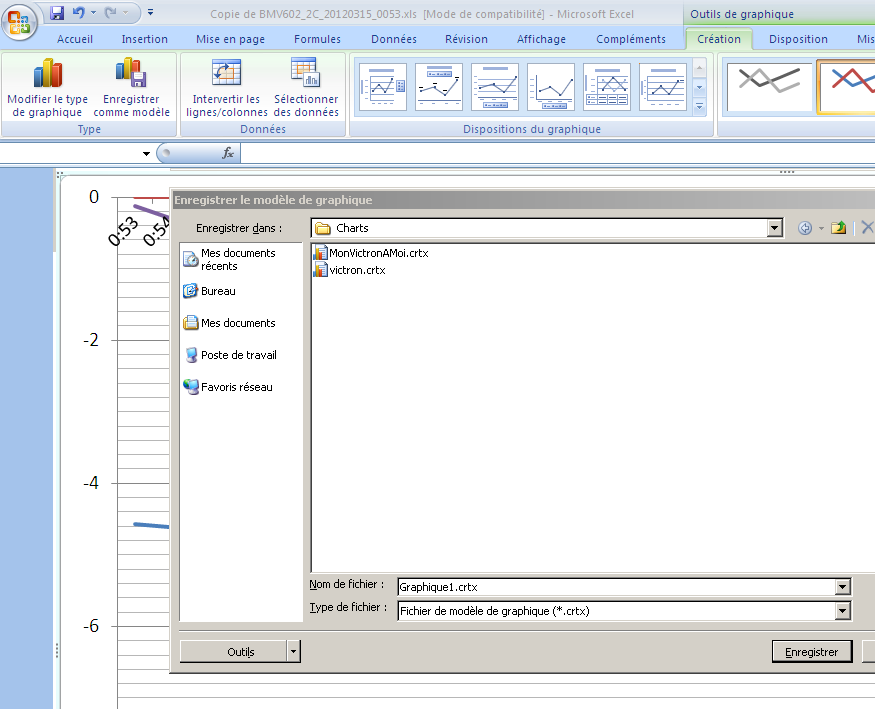875x709 pixels.
Task: Click the Nom de fichier text field
Action: pos(614,587)
